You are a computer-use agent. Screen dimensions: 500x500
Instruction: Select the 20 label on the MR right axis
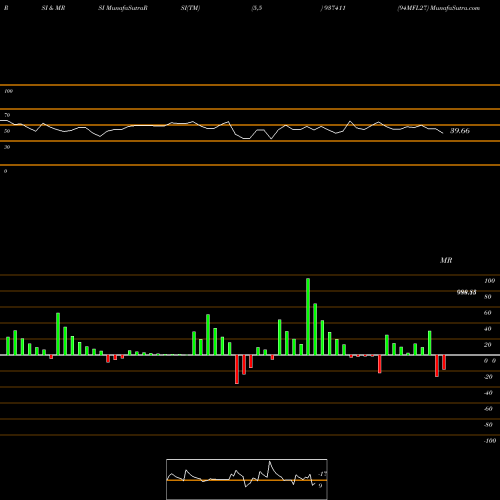tap(488, 345)
